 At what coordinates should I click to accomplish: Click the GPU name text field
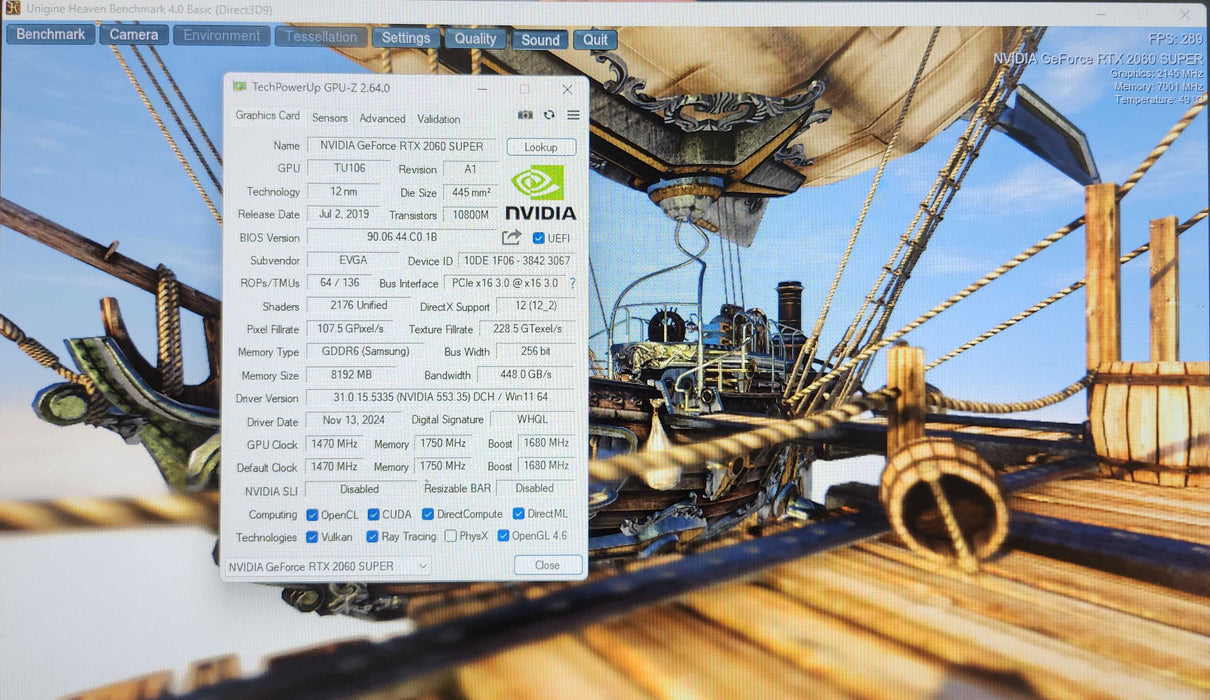(402, 146)
